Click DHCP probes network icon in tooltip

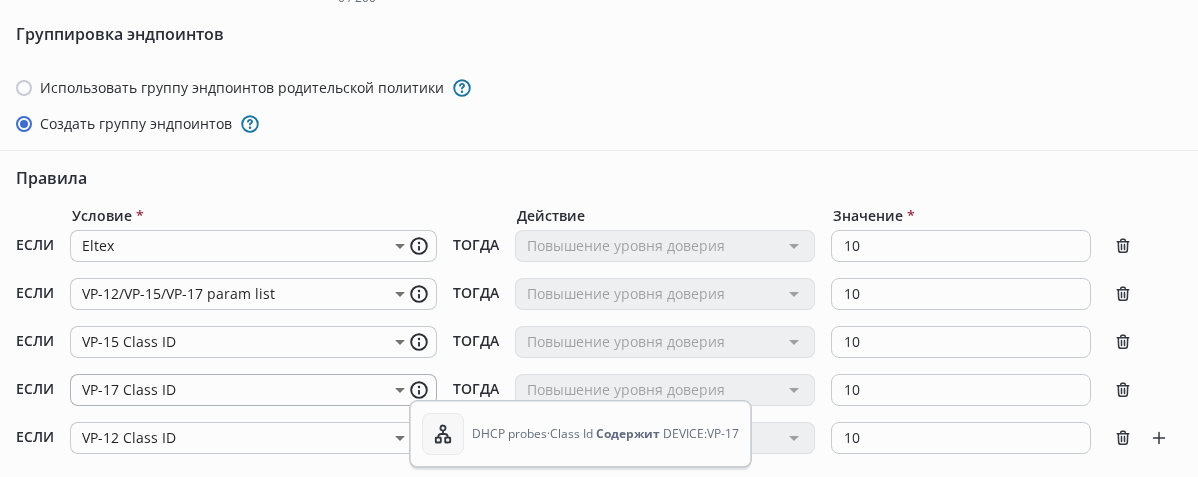click(443, 434)
